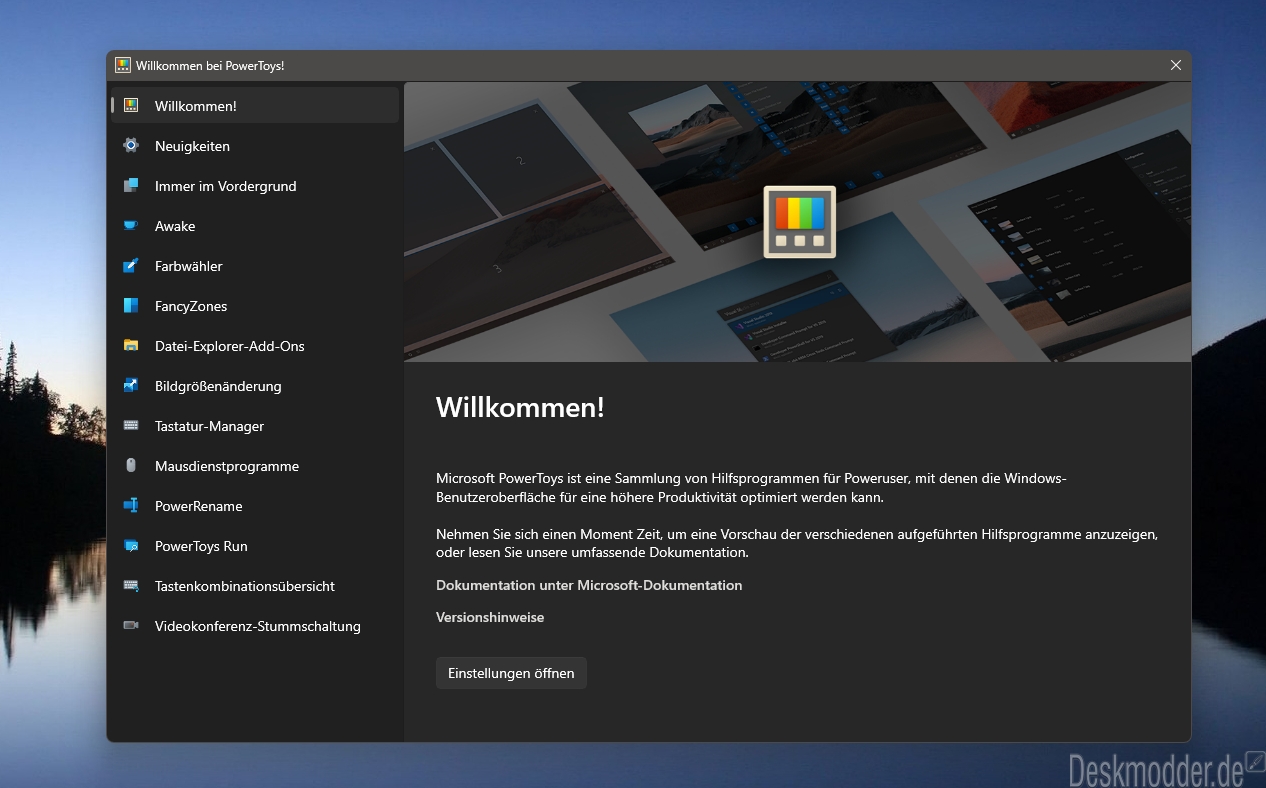The image size is (1266, 788).
Task: Click the PowerToys Run search icon
Action: 131,545
